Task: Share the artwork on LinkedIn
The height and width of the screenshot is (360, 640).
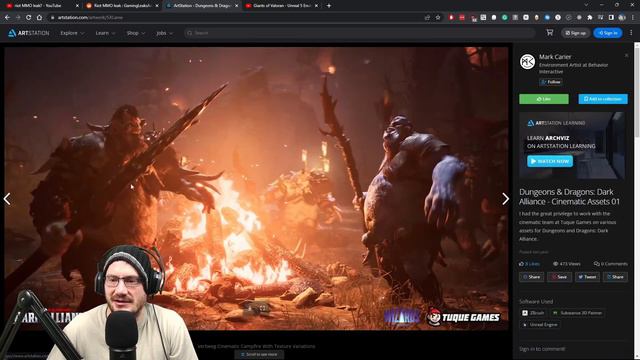Action: 615,277
